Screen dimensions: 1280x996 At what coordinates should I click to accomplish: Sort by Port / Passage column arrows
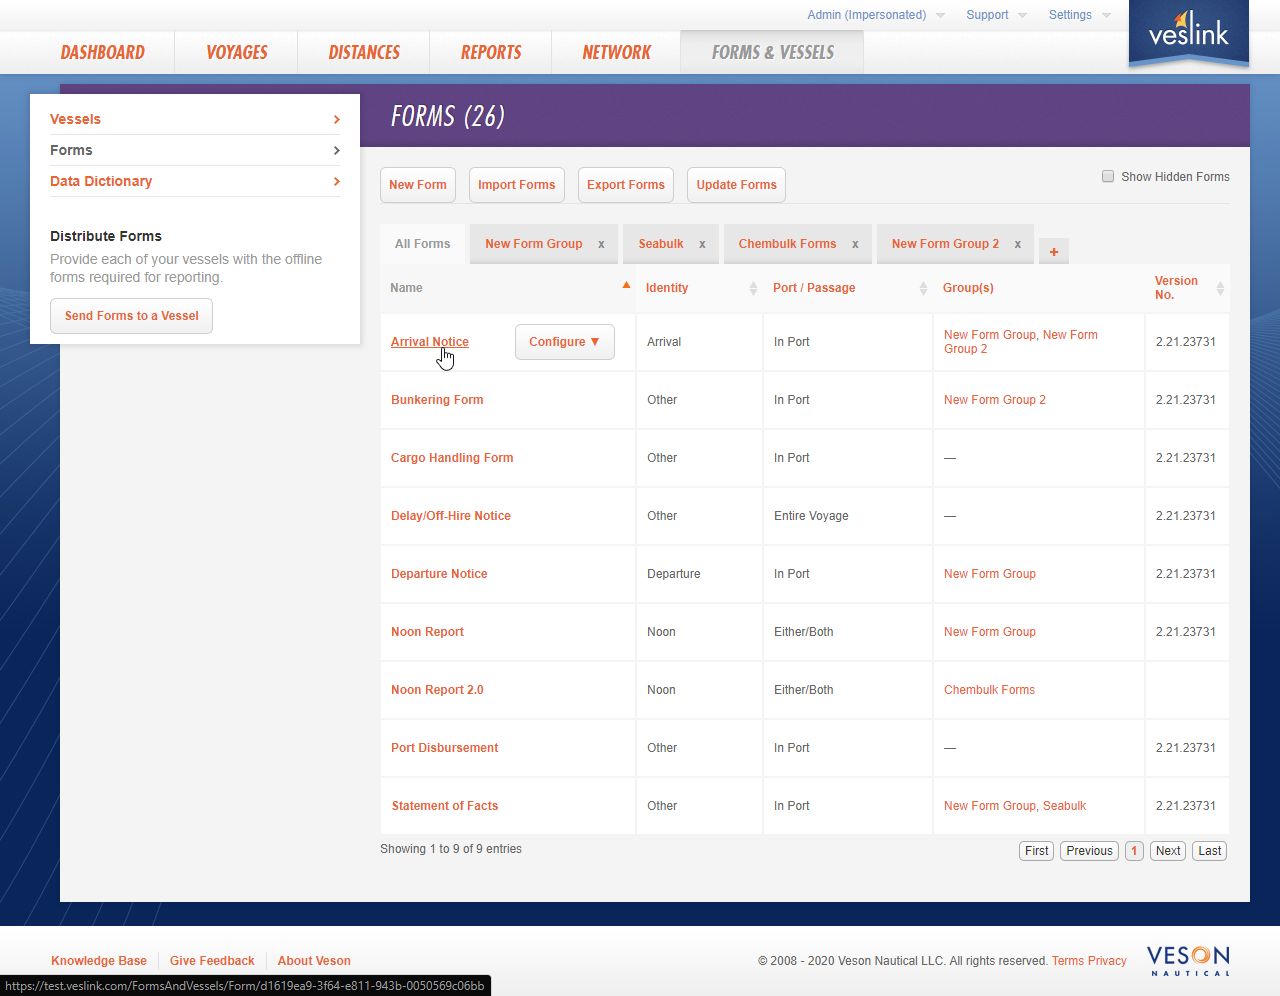coord(923,288)
